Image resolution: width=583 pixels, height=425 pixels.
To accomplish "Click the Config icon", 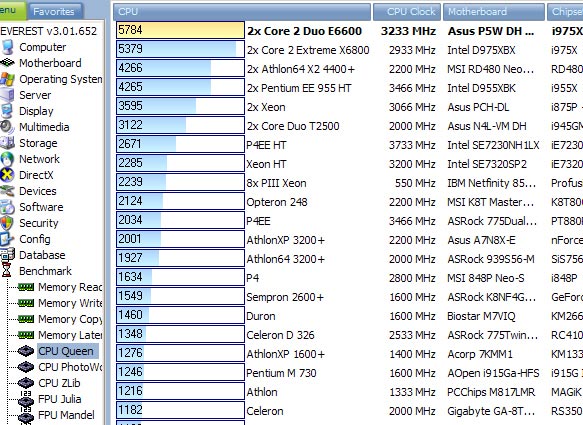I will [x=7, y=239].
